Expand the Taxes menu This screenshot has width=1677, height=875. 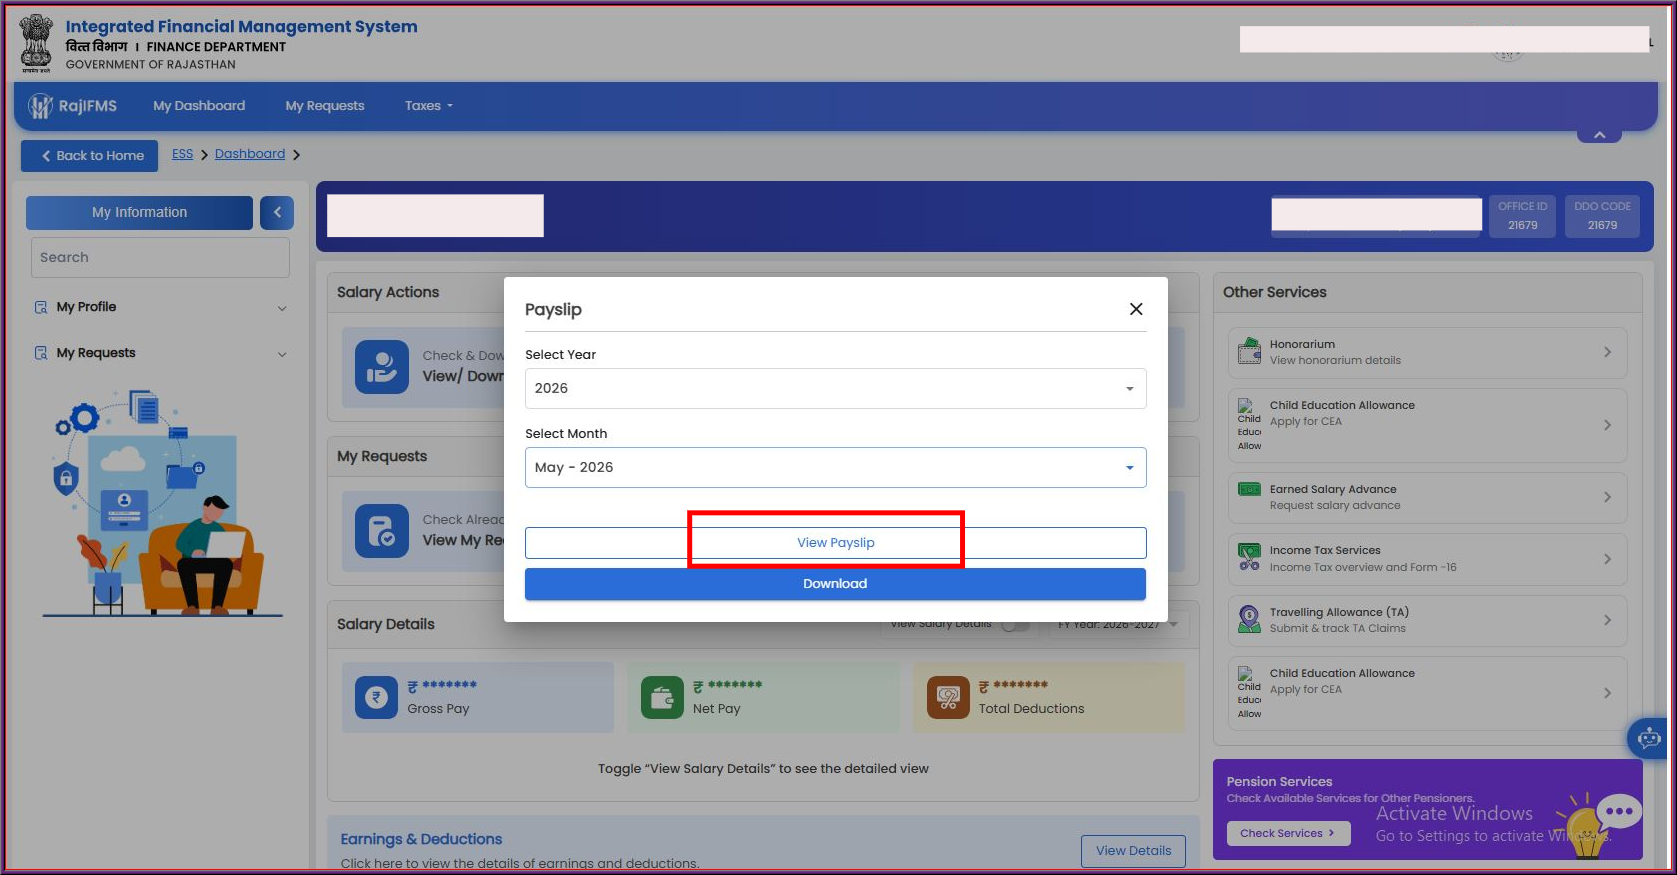(x=429, y=106)
